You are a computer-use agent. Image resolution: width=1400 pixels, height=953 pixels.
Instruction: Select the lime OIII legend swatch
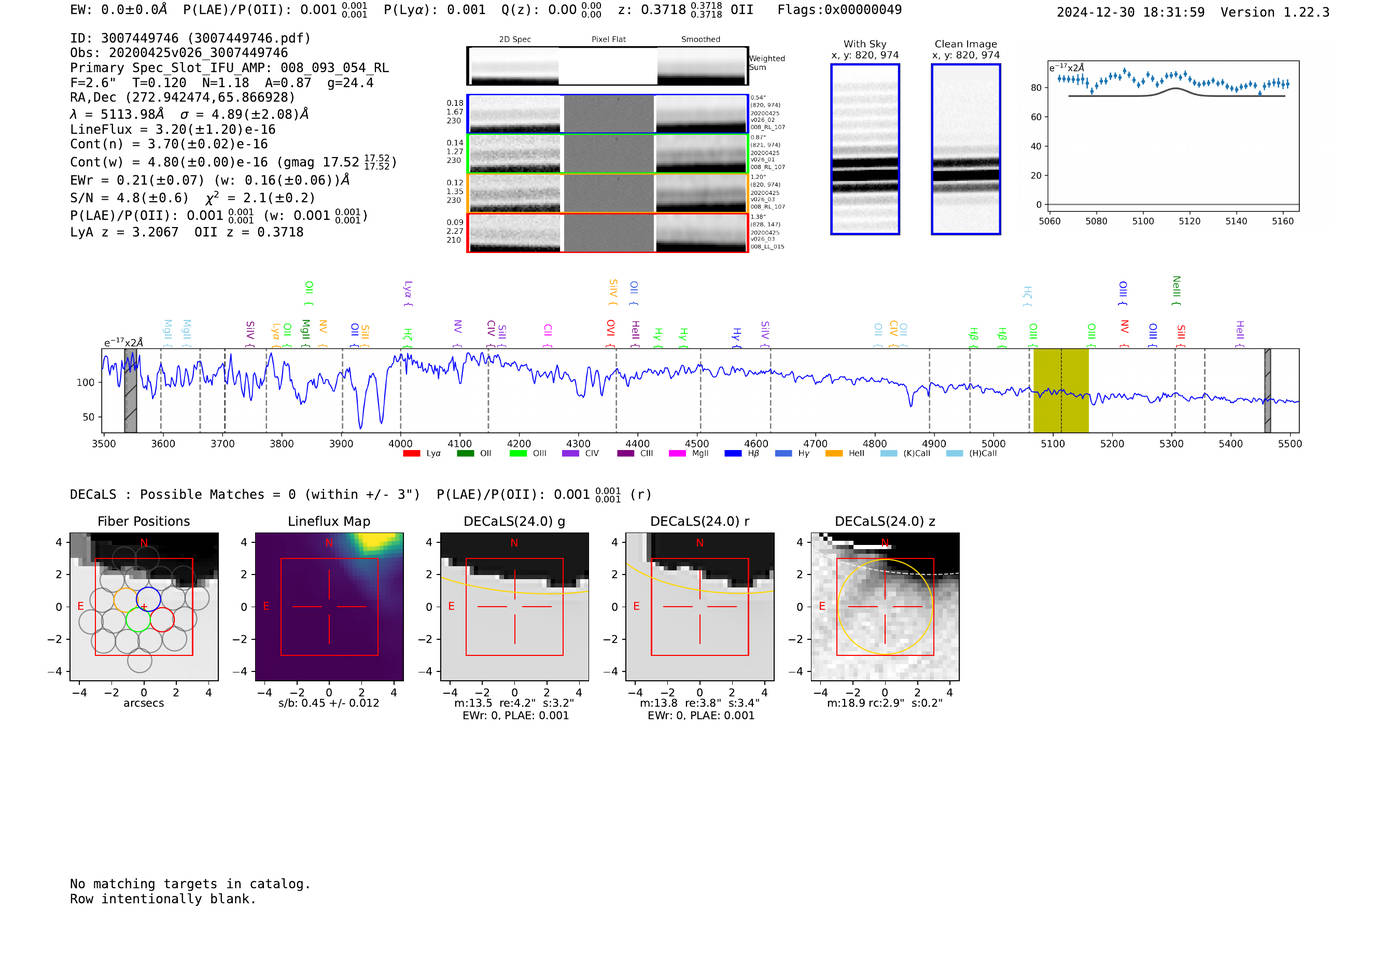518,454
